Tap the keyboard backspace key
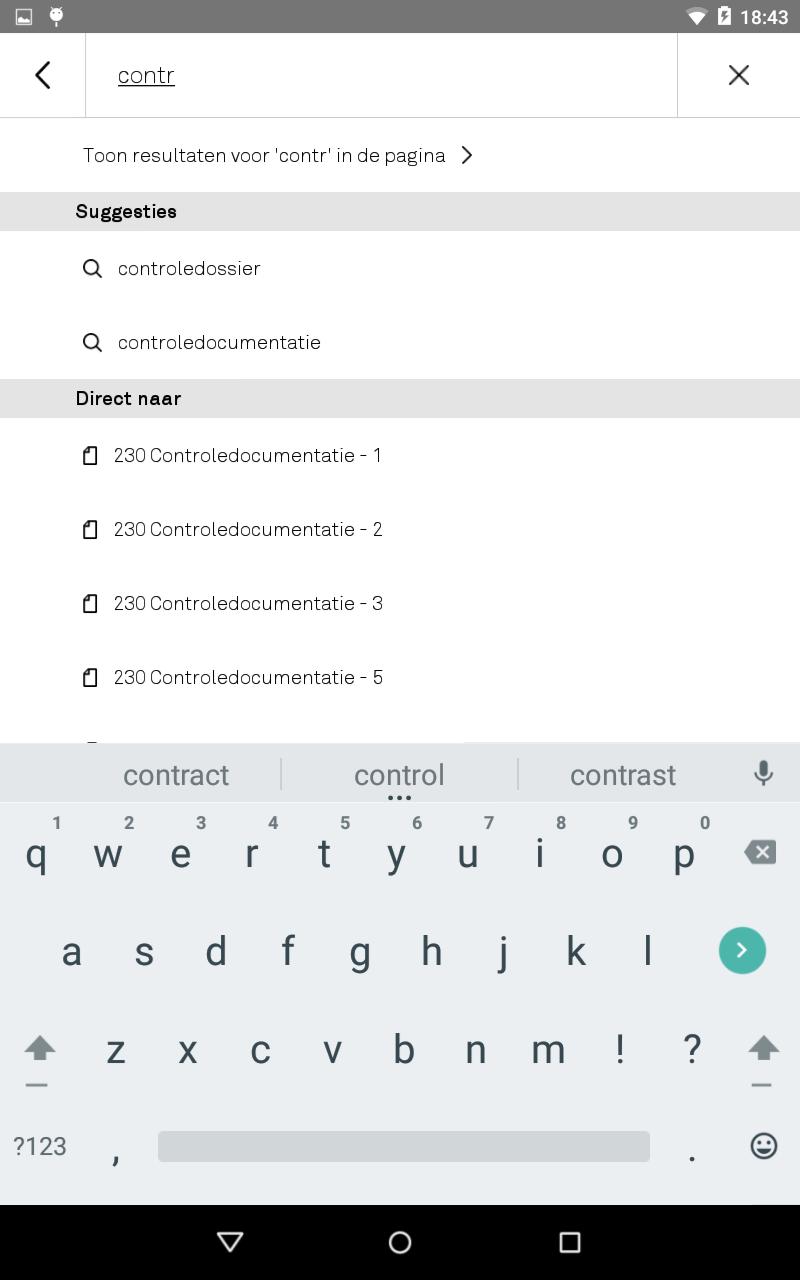This screenshot has width=800, height=1280. pos(760,852)
